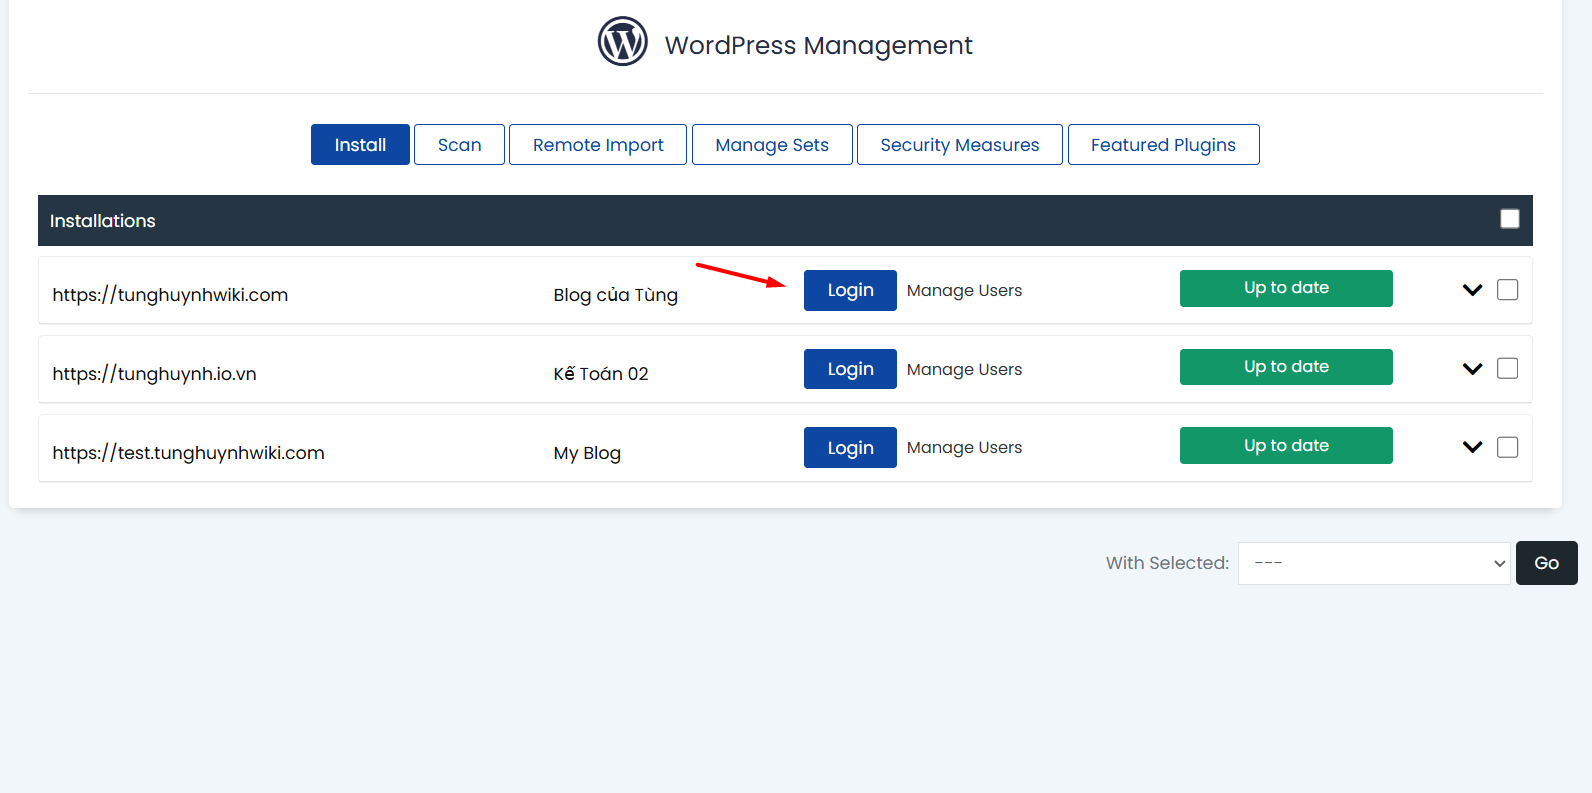Image resolution: width=1592 pixels, height=793 pixels.
Task: Click Up to date status for My Blog
Action: 1286,445
